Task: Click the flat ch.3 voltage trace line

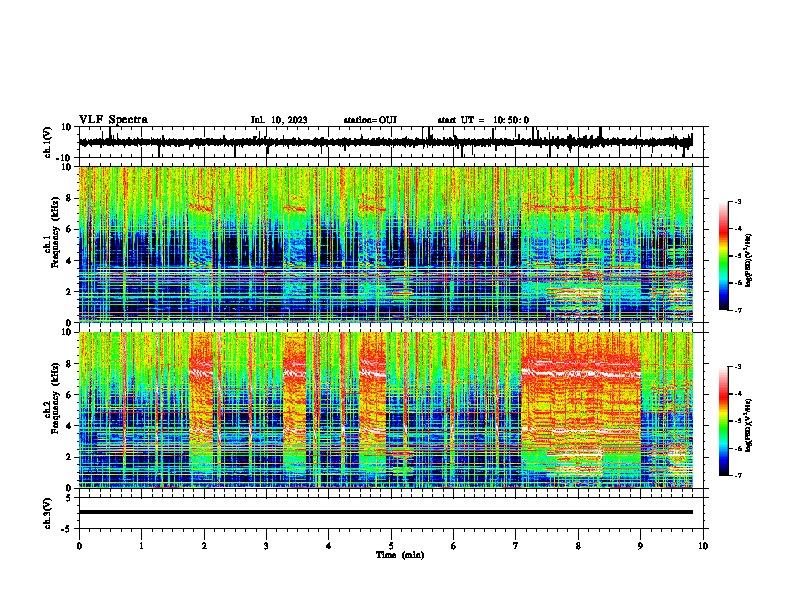Action: click(x=386, y=512)
